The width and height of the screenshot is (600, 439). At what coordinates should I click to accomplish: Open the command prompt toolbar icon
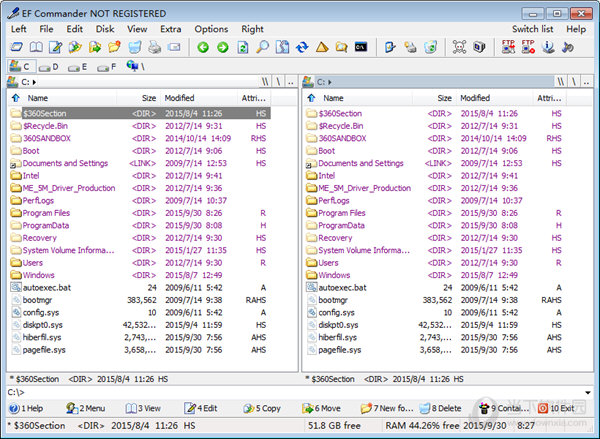361,47
